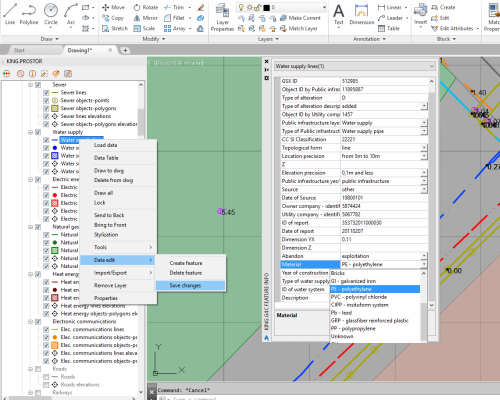The width and height of the screenshot is (500, 400).
Task: Open Layer Properties
Action: tap(222, 17)
